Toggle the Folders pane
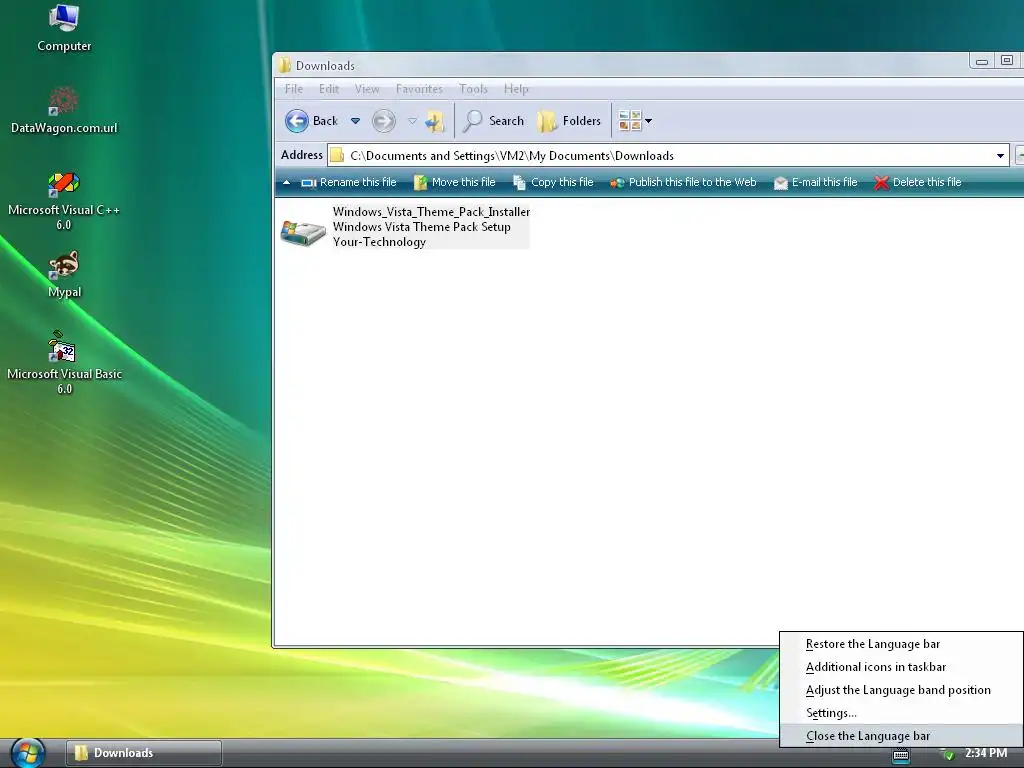The height and width of the screenshot is (768, 1024). coord(569,121)
